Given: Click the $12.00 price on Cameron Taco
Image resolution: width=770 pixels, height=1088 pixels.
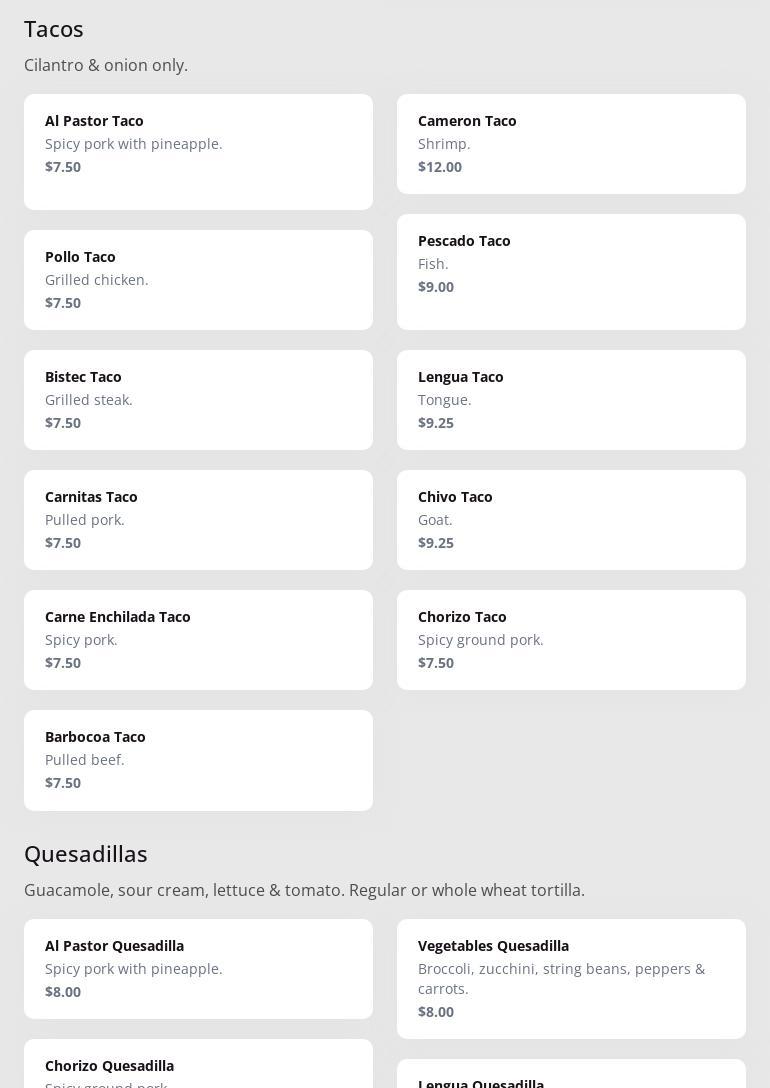Looking at the screenshot, I should 440,167.
